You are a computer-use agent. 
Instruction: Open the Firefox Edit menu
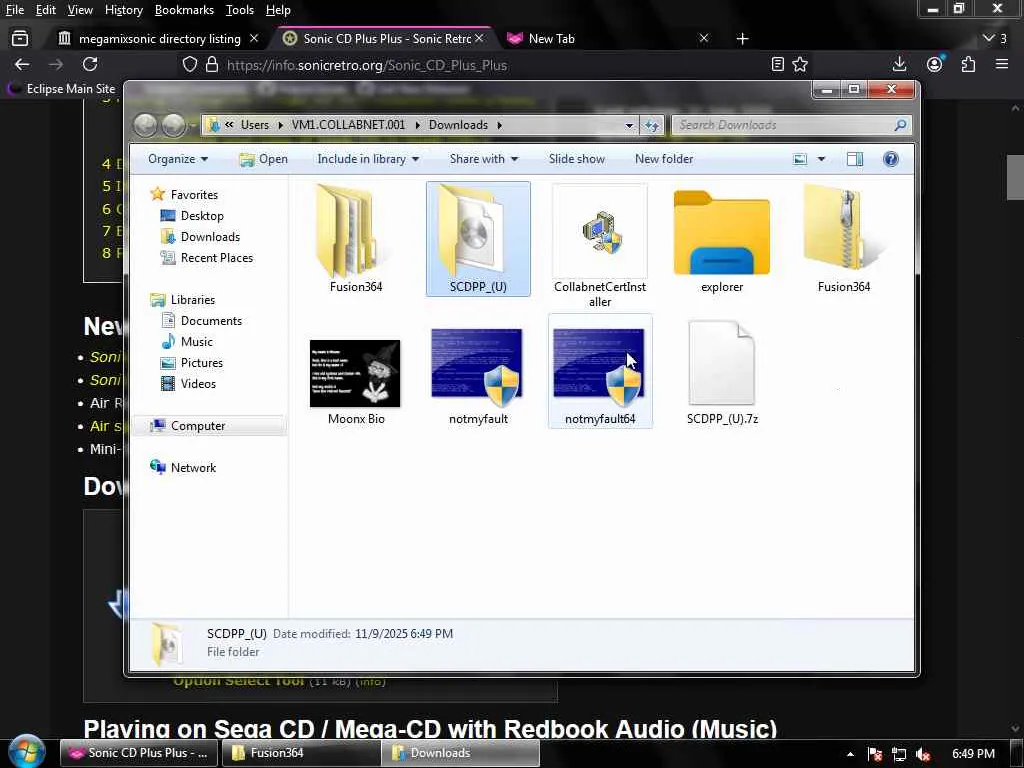pyautogui.click(x=45, y=10)
